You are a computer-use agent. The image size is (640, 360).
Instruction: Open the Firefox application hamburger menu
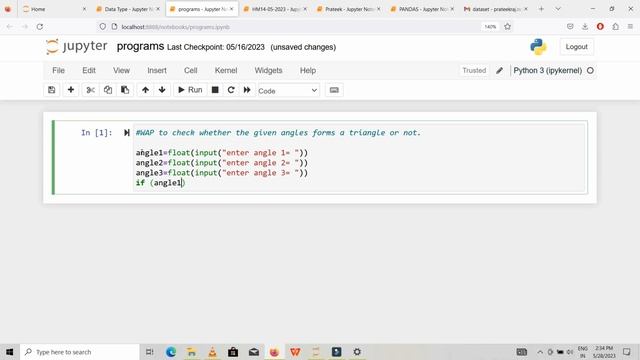click(630, 27)
